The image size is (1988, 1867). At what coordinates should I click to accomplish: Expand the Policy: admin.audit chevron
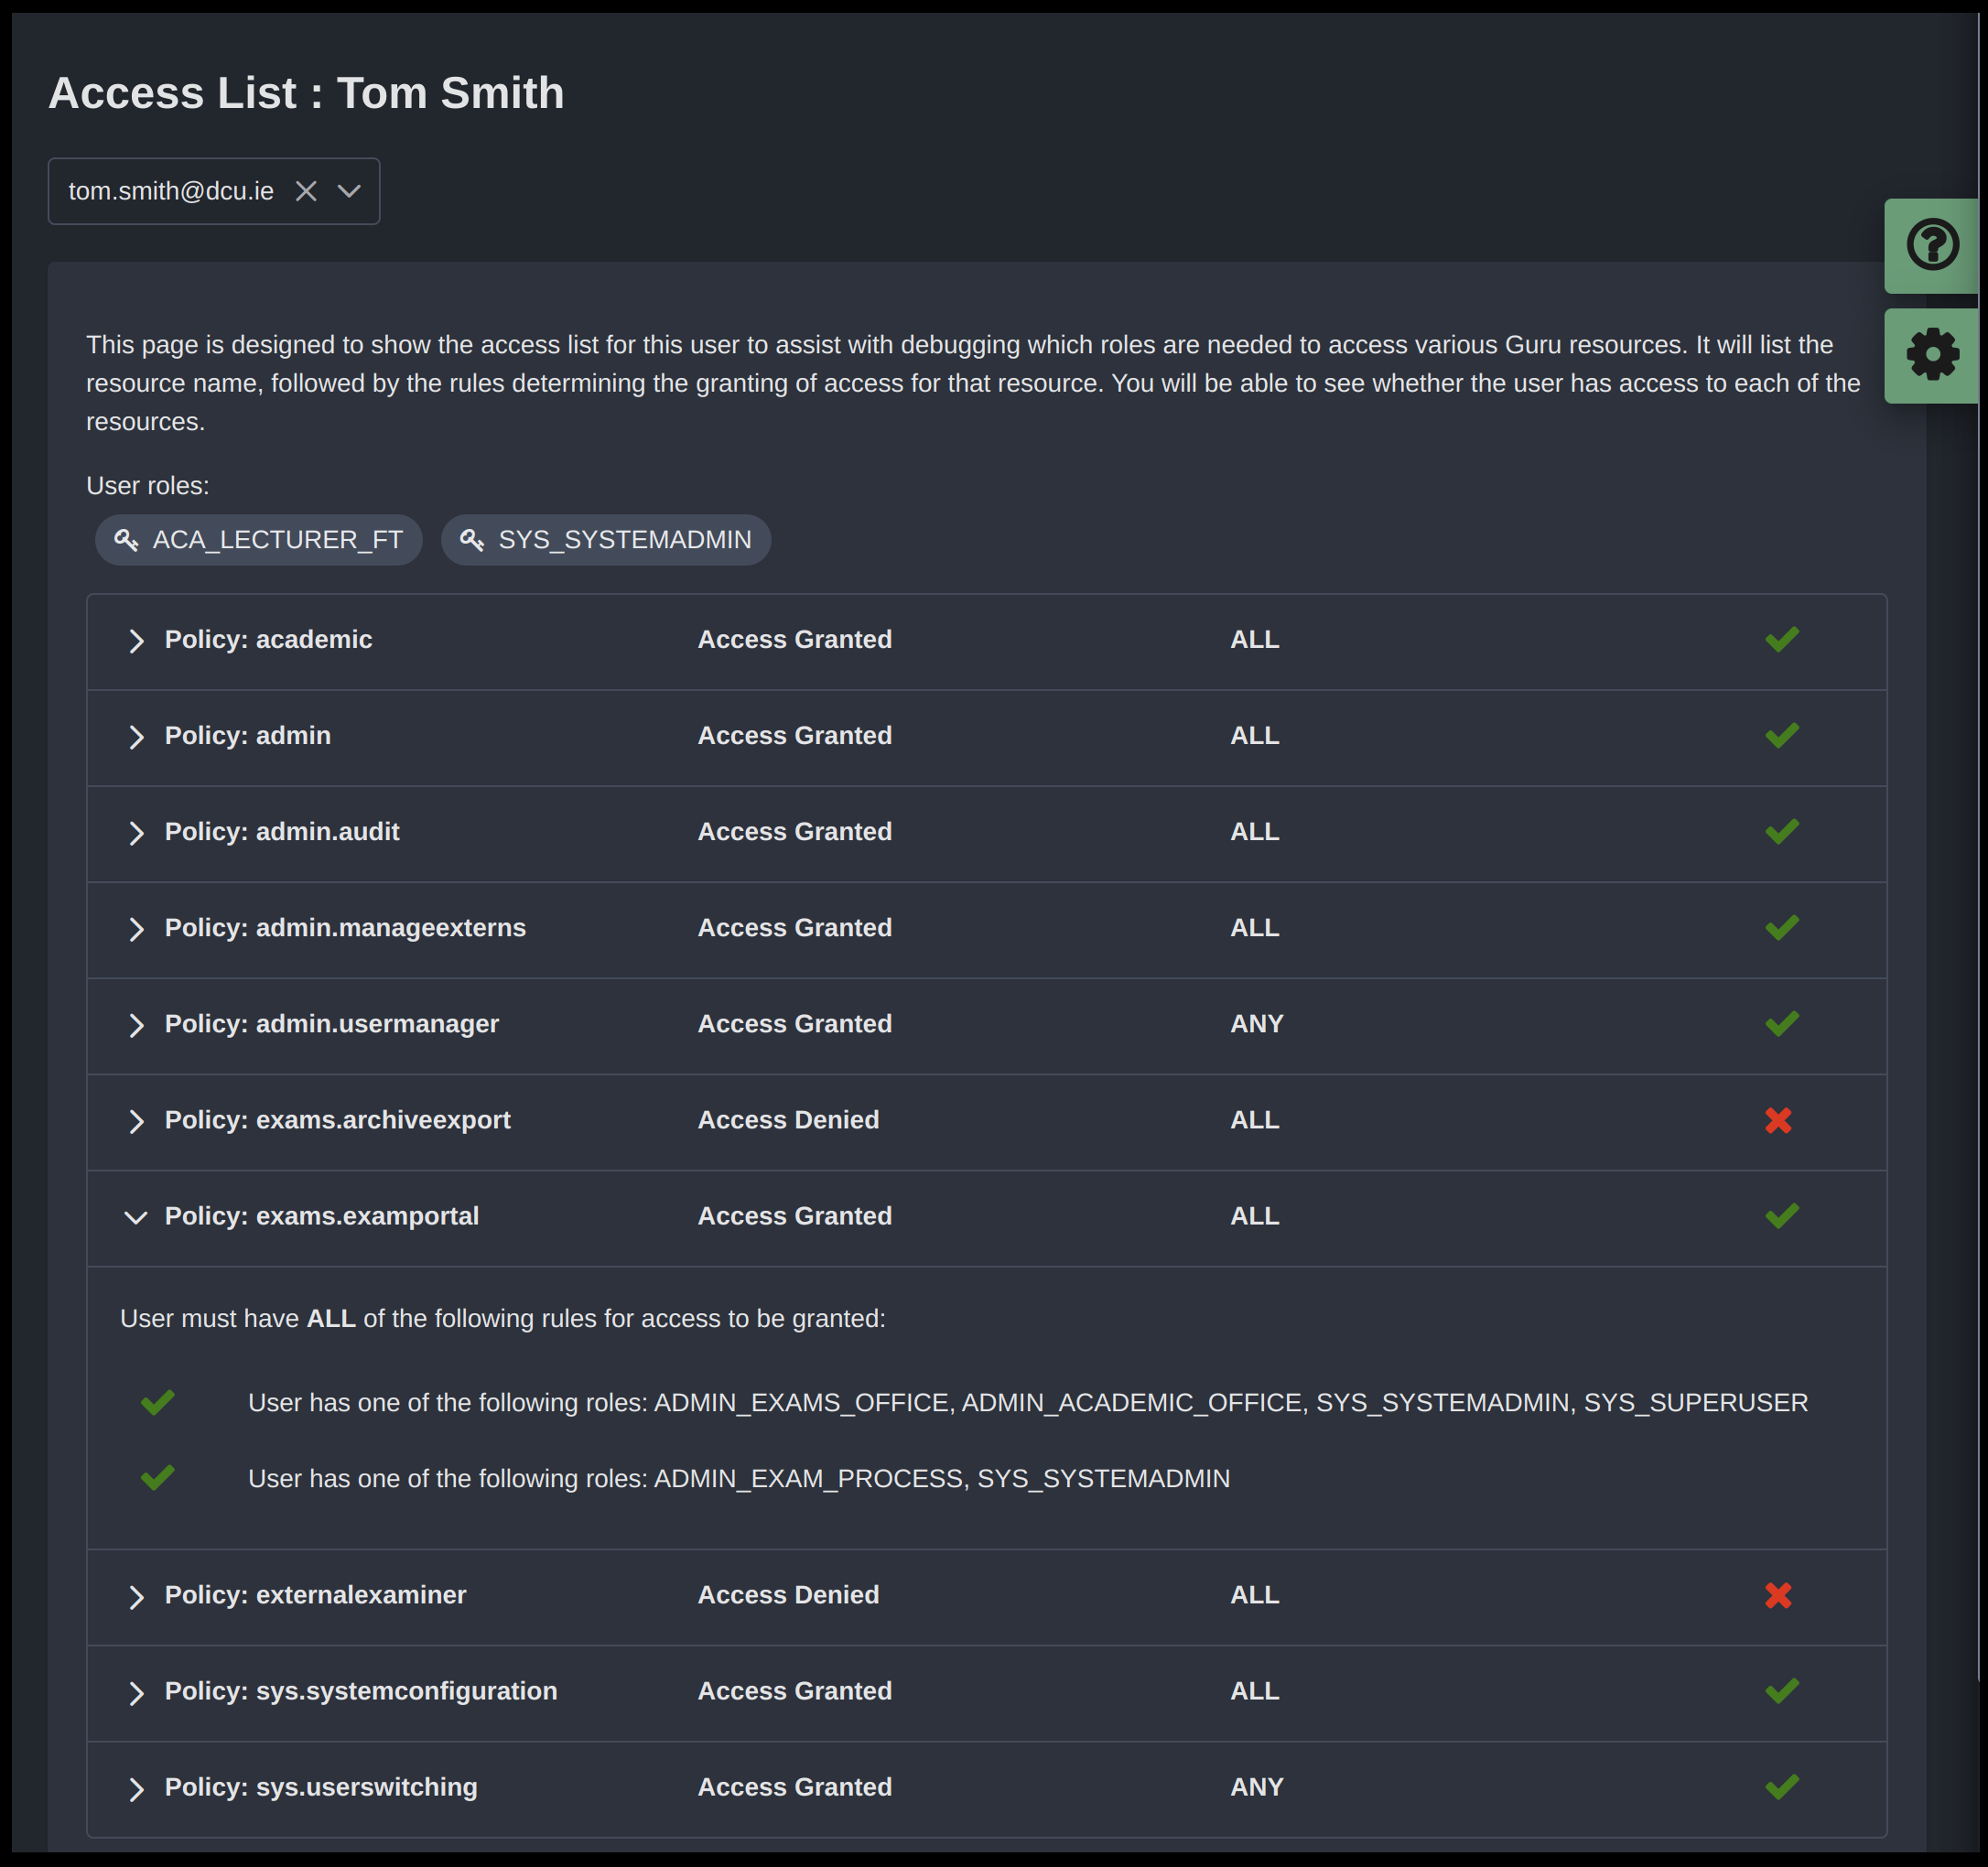tap(136, 833)
